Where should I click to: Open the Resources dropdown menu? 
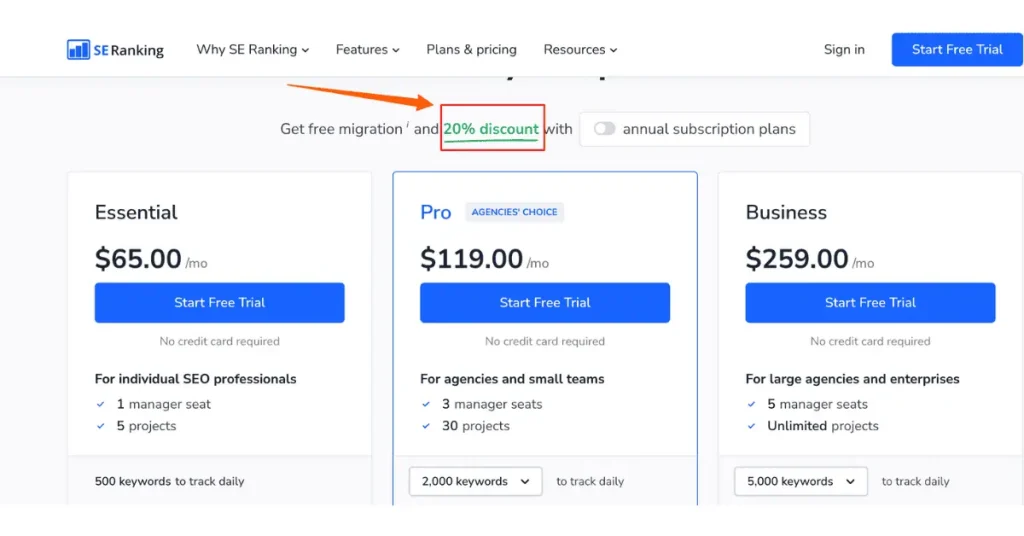pos(580,50)
